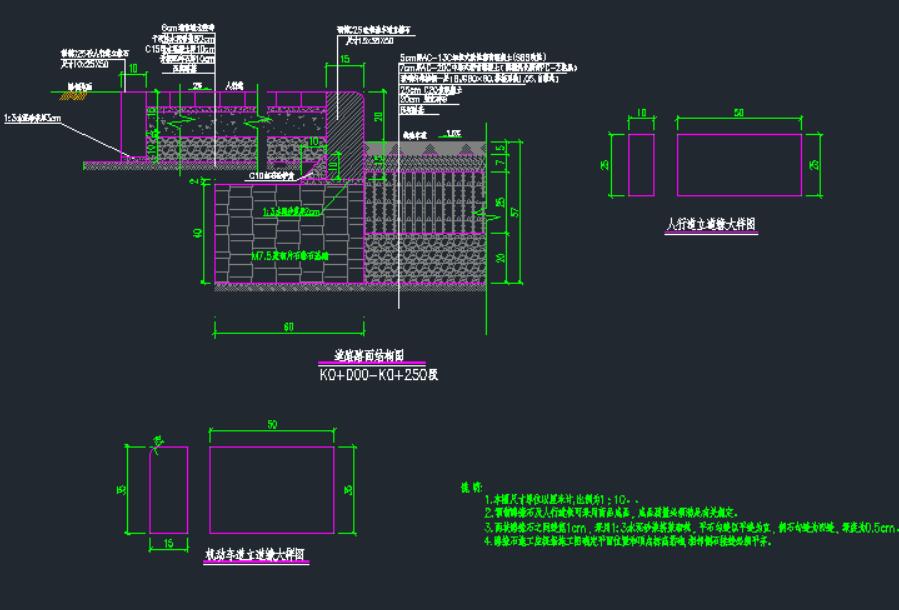Select the 40 vertical dimension left of the masonry
The image size is (899, 610).
coord(199,233)
